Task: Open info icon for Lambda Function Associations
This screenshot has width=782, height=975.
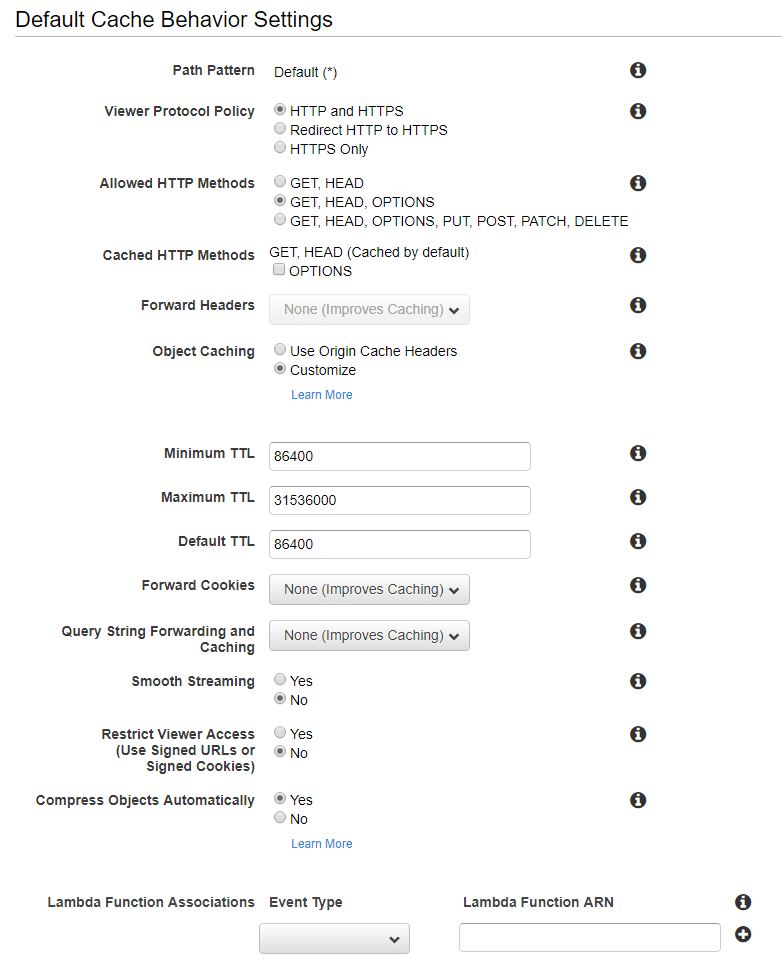Action: (743, 902)
